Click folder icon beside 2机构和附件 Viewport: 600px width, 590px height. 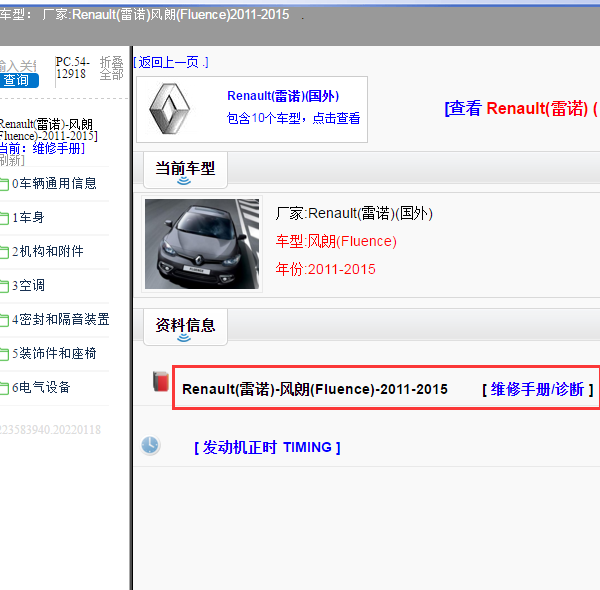pos(4,252)
